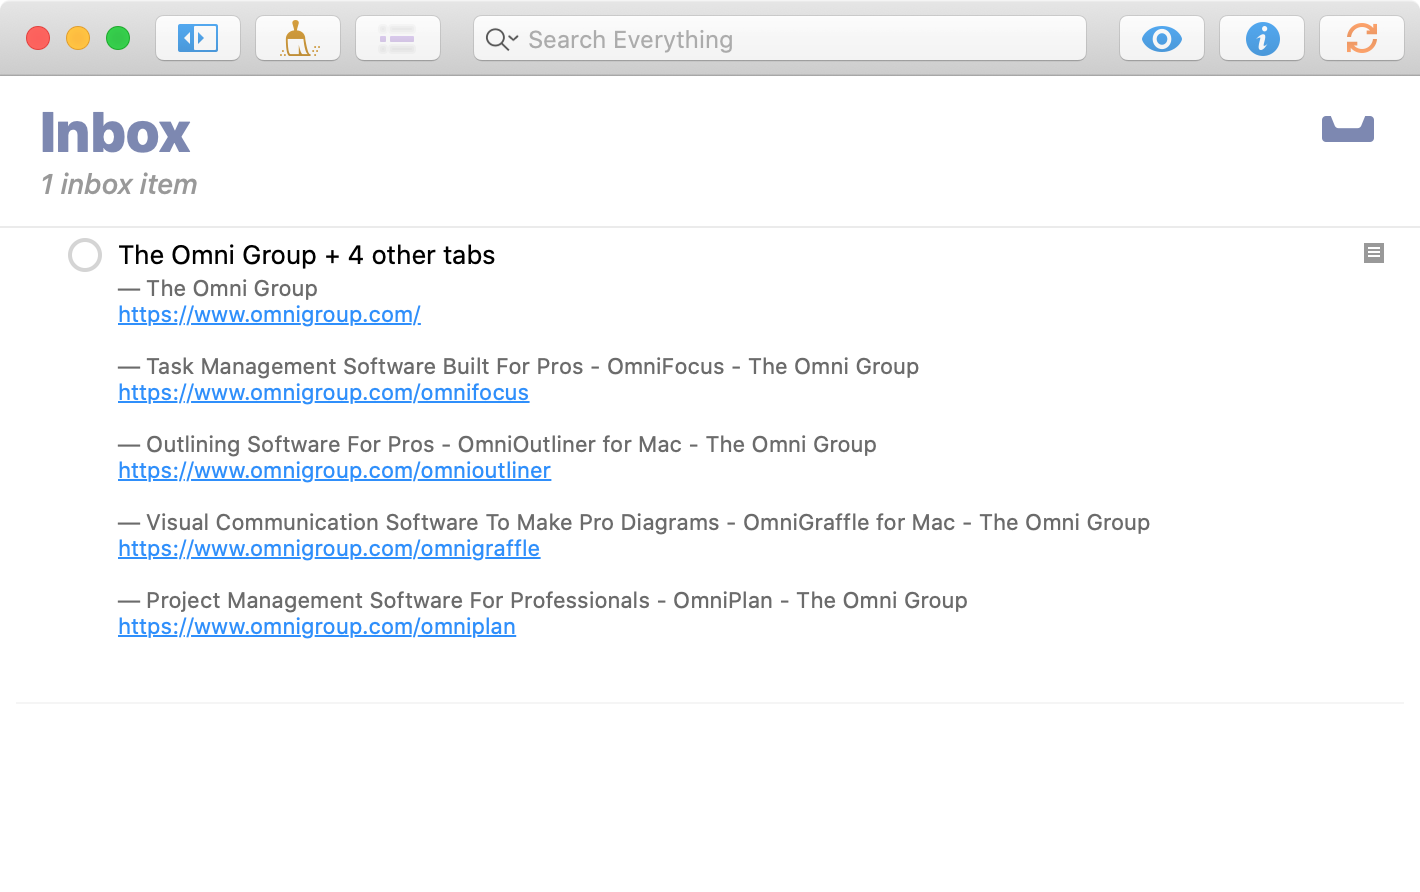Click the '1 inbox item' subtitle
1420x892 pixels.
pos(119,184)
